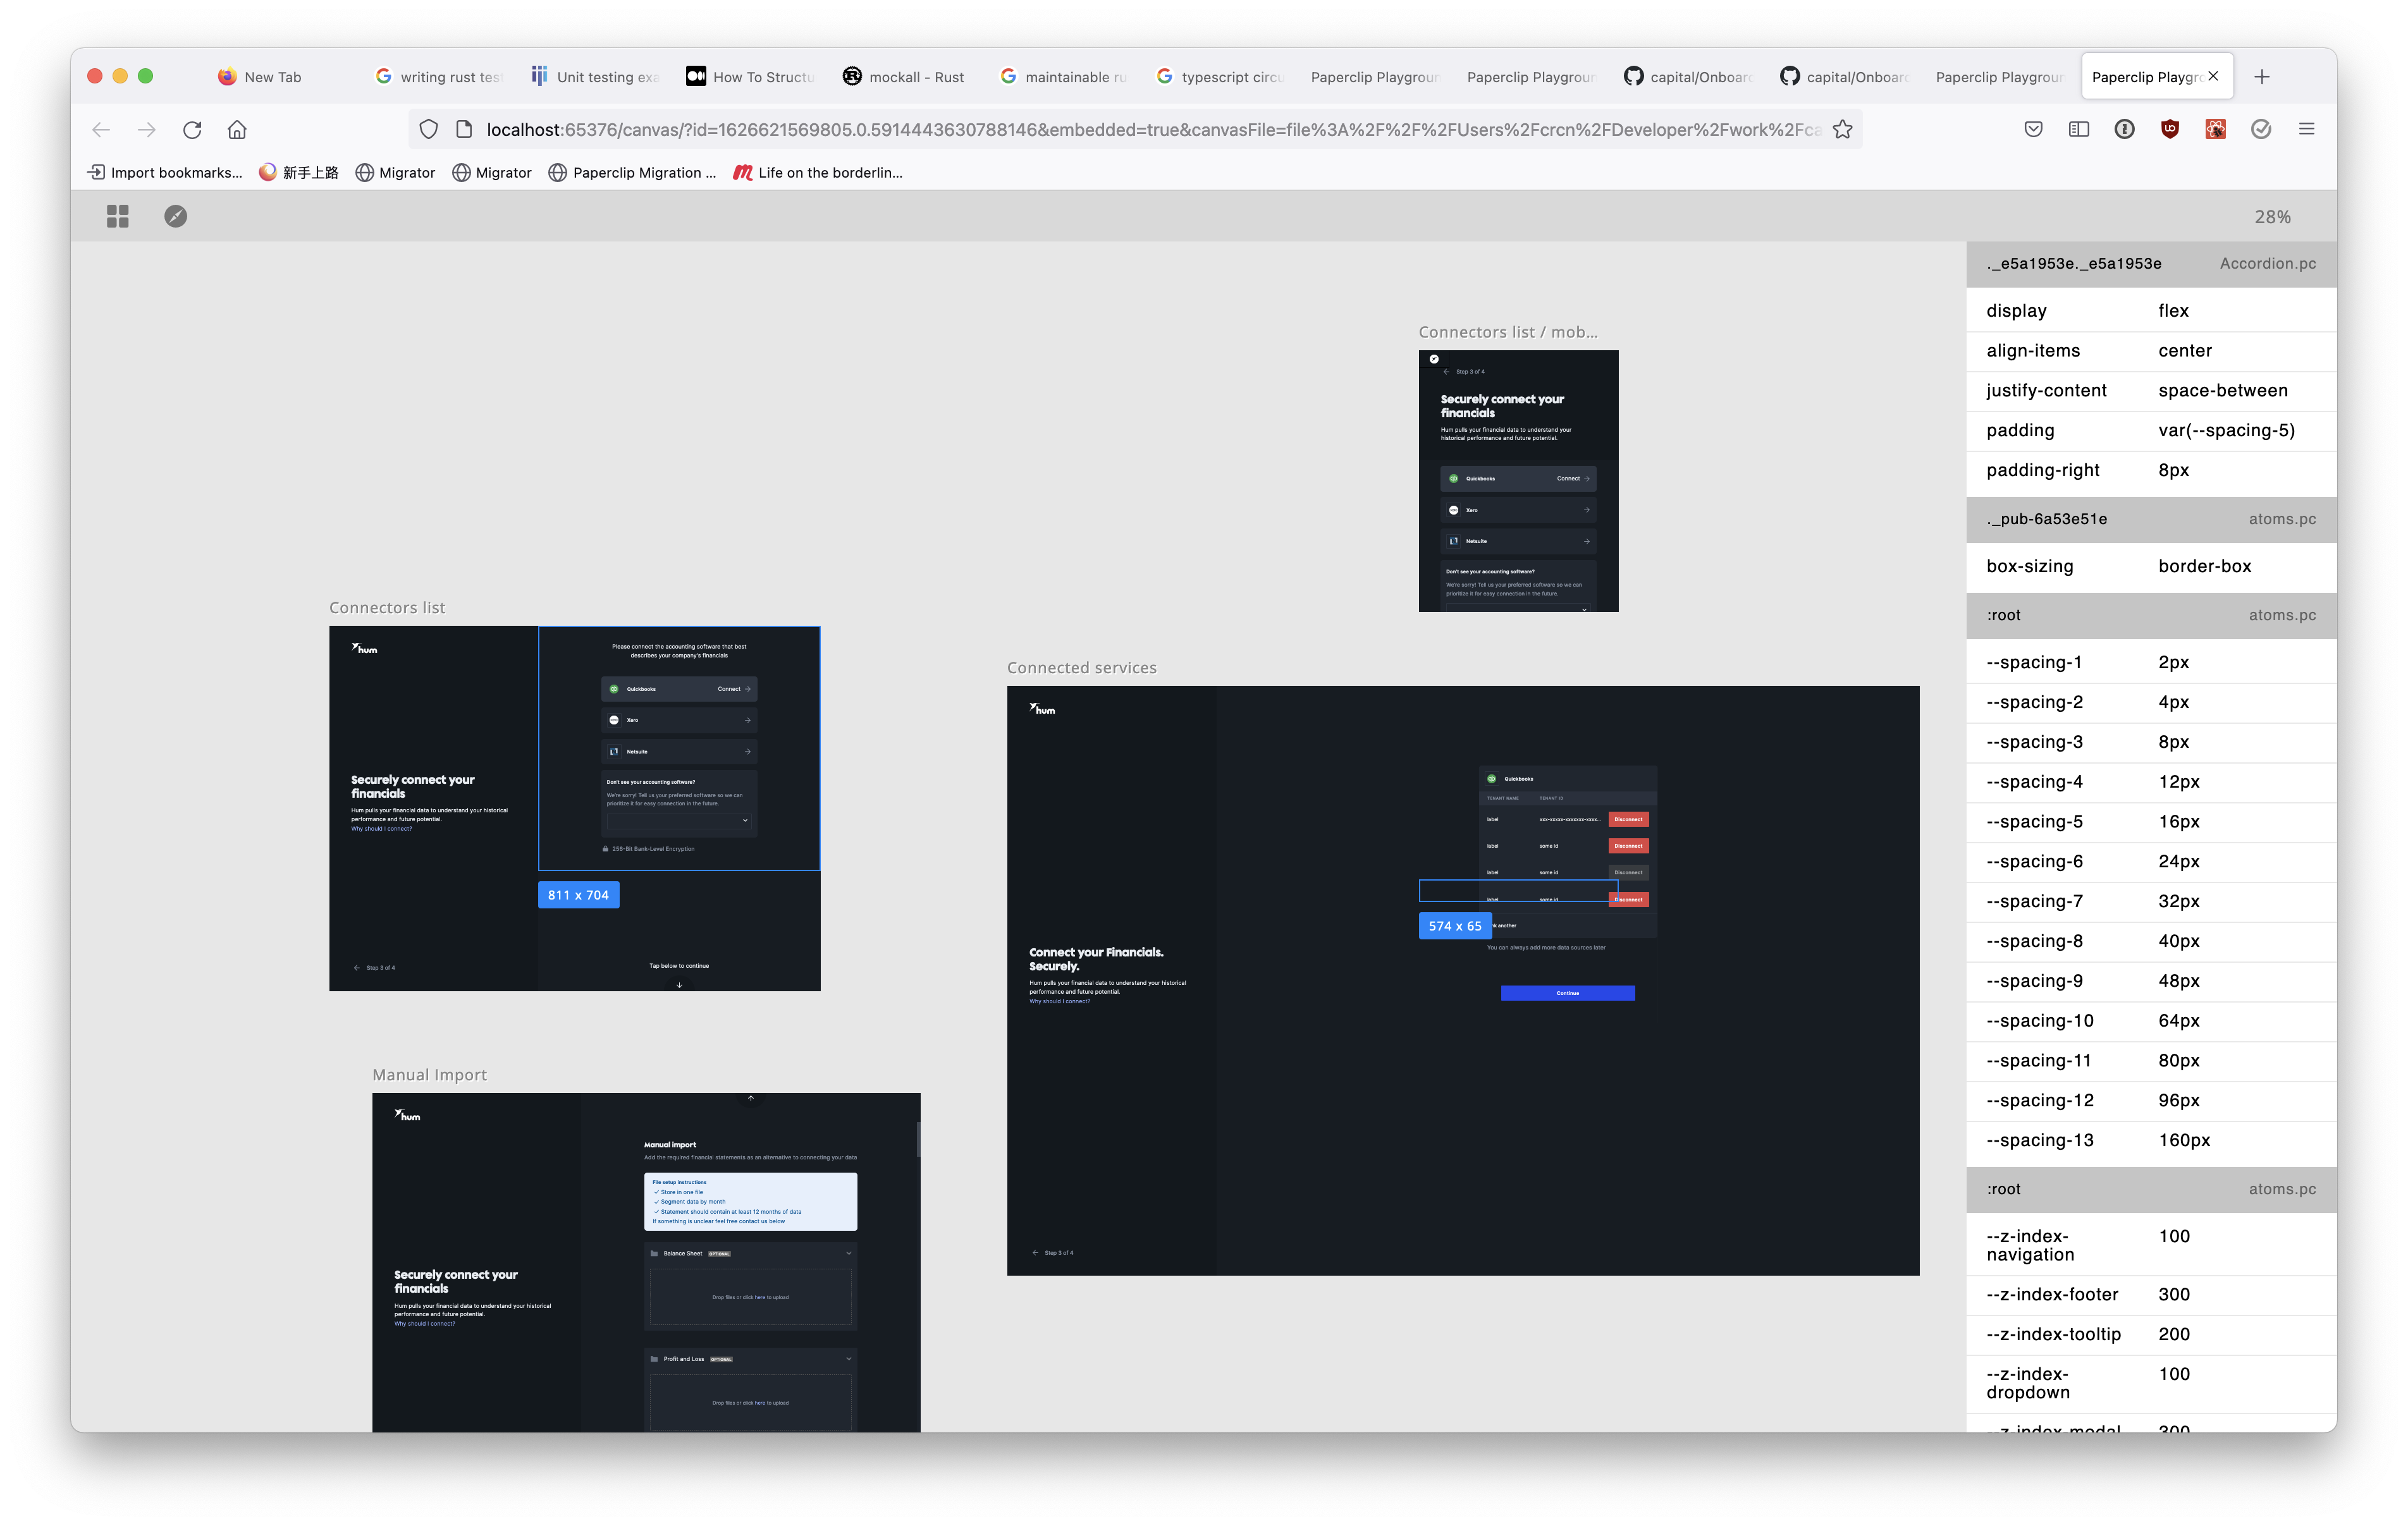
Task: Click Connect next to Quickbooks
Action: [x=731, y=688]
